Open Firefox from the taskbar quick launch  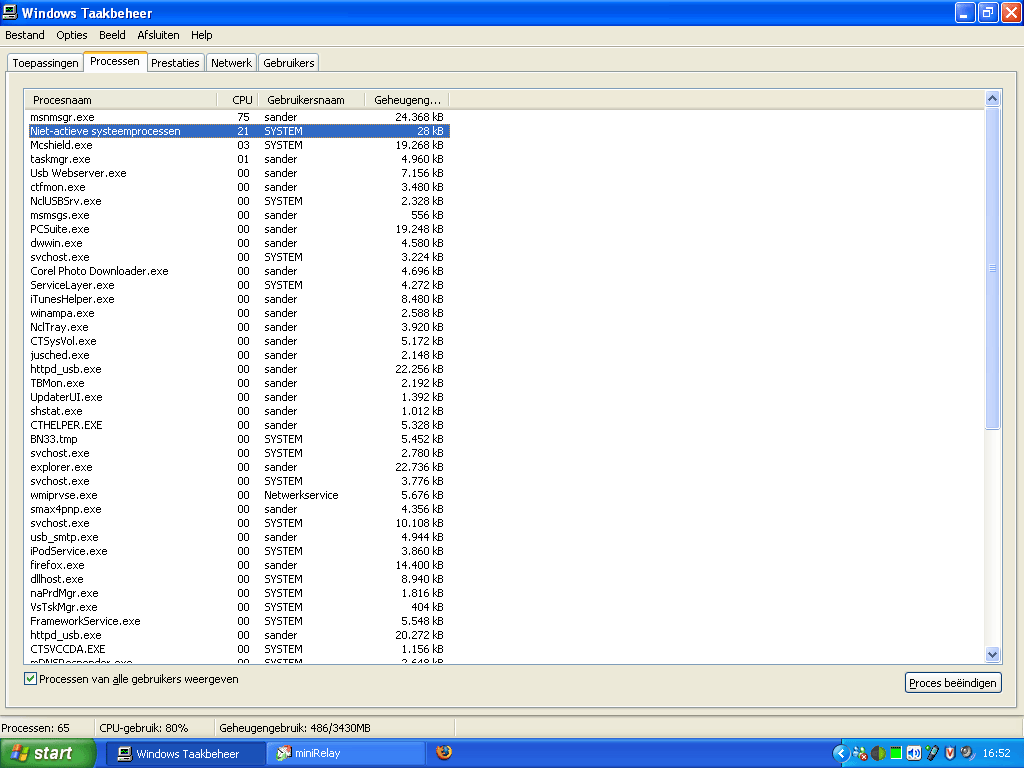tap(443, 752)
